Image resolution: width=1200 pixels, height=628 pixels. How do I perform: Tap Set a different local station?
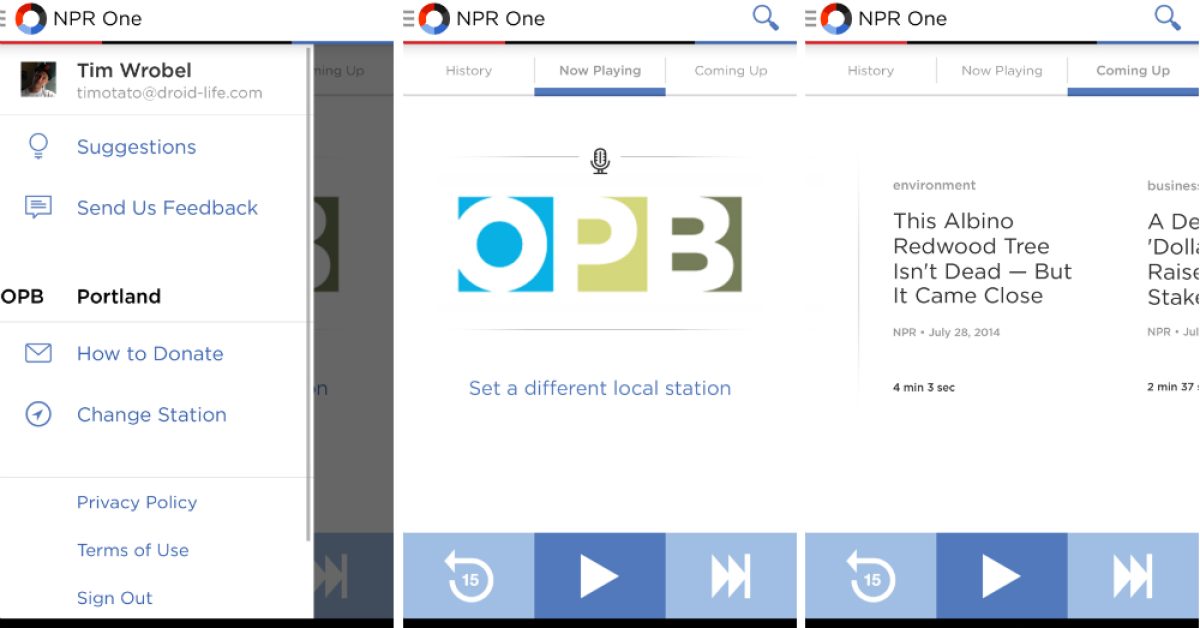point(600,388)
